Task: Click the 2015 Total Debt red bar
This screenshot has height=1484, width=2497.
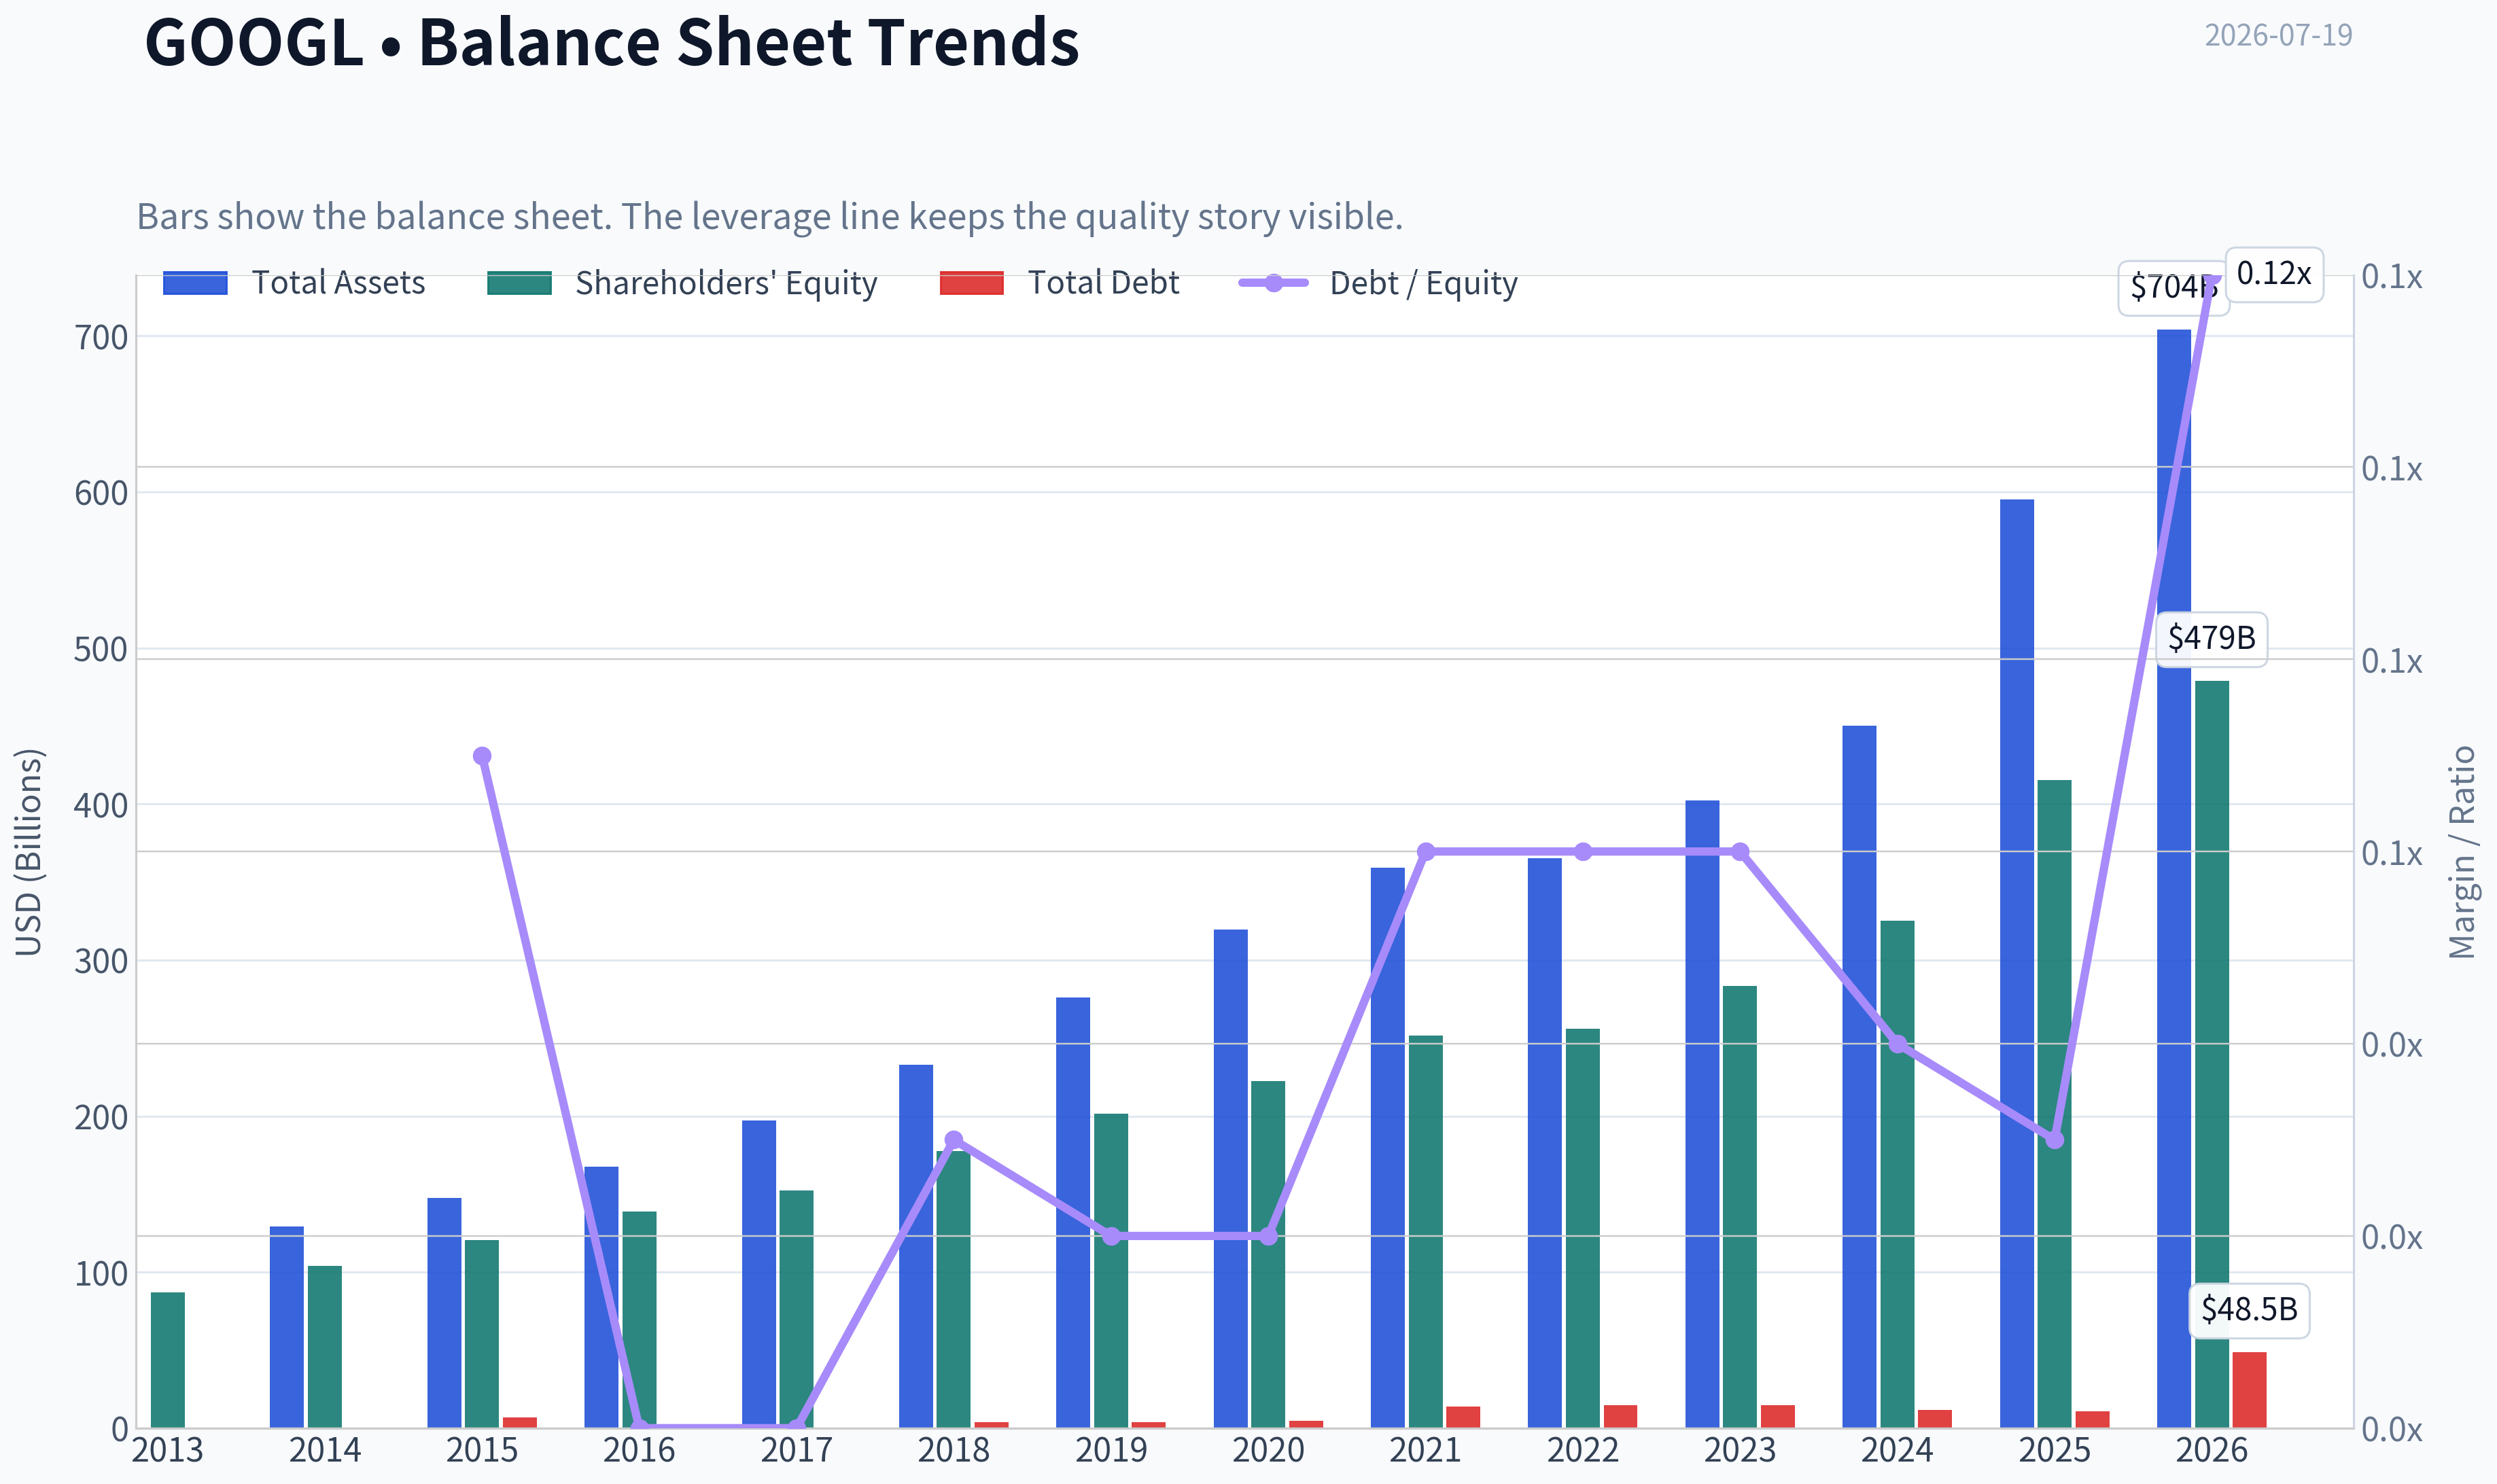Action: point(520,1422)
